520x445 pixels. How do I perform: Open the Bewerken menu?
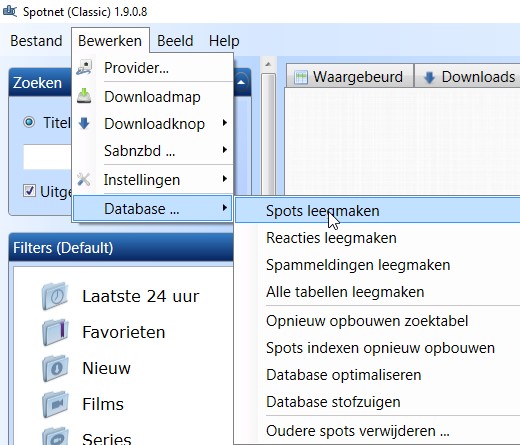(110, 41)
